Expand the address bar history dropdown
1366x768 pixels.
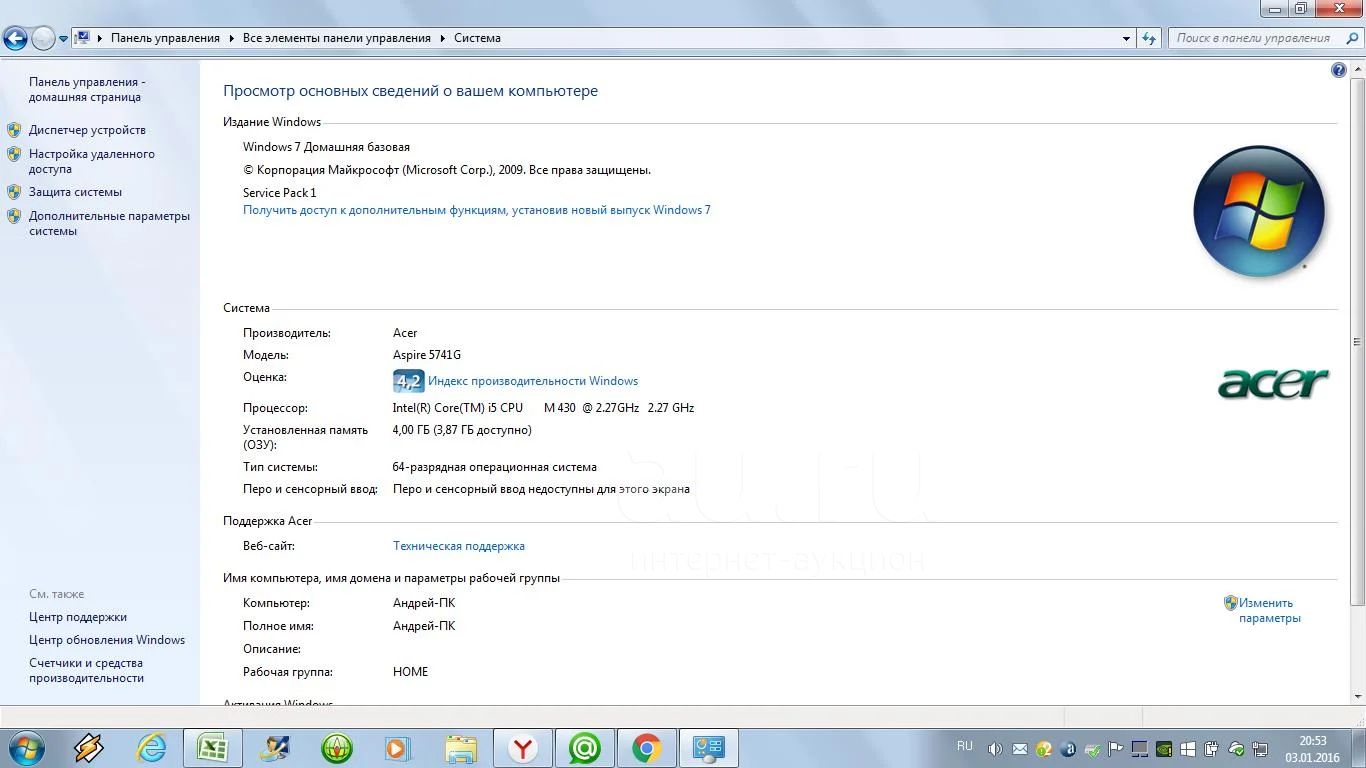[x=1127, y=38]
